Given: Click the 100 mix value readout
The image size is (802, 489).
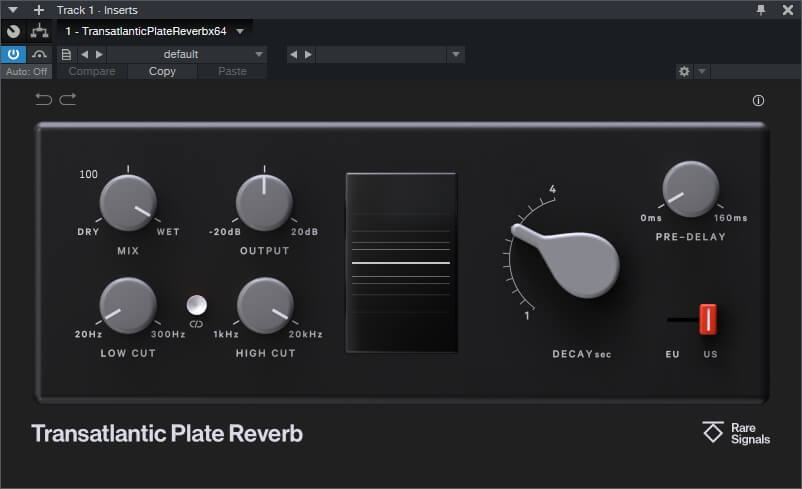Looking at the screenshot, I should 88,174.
